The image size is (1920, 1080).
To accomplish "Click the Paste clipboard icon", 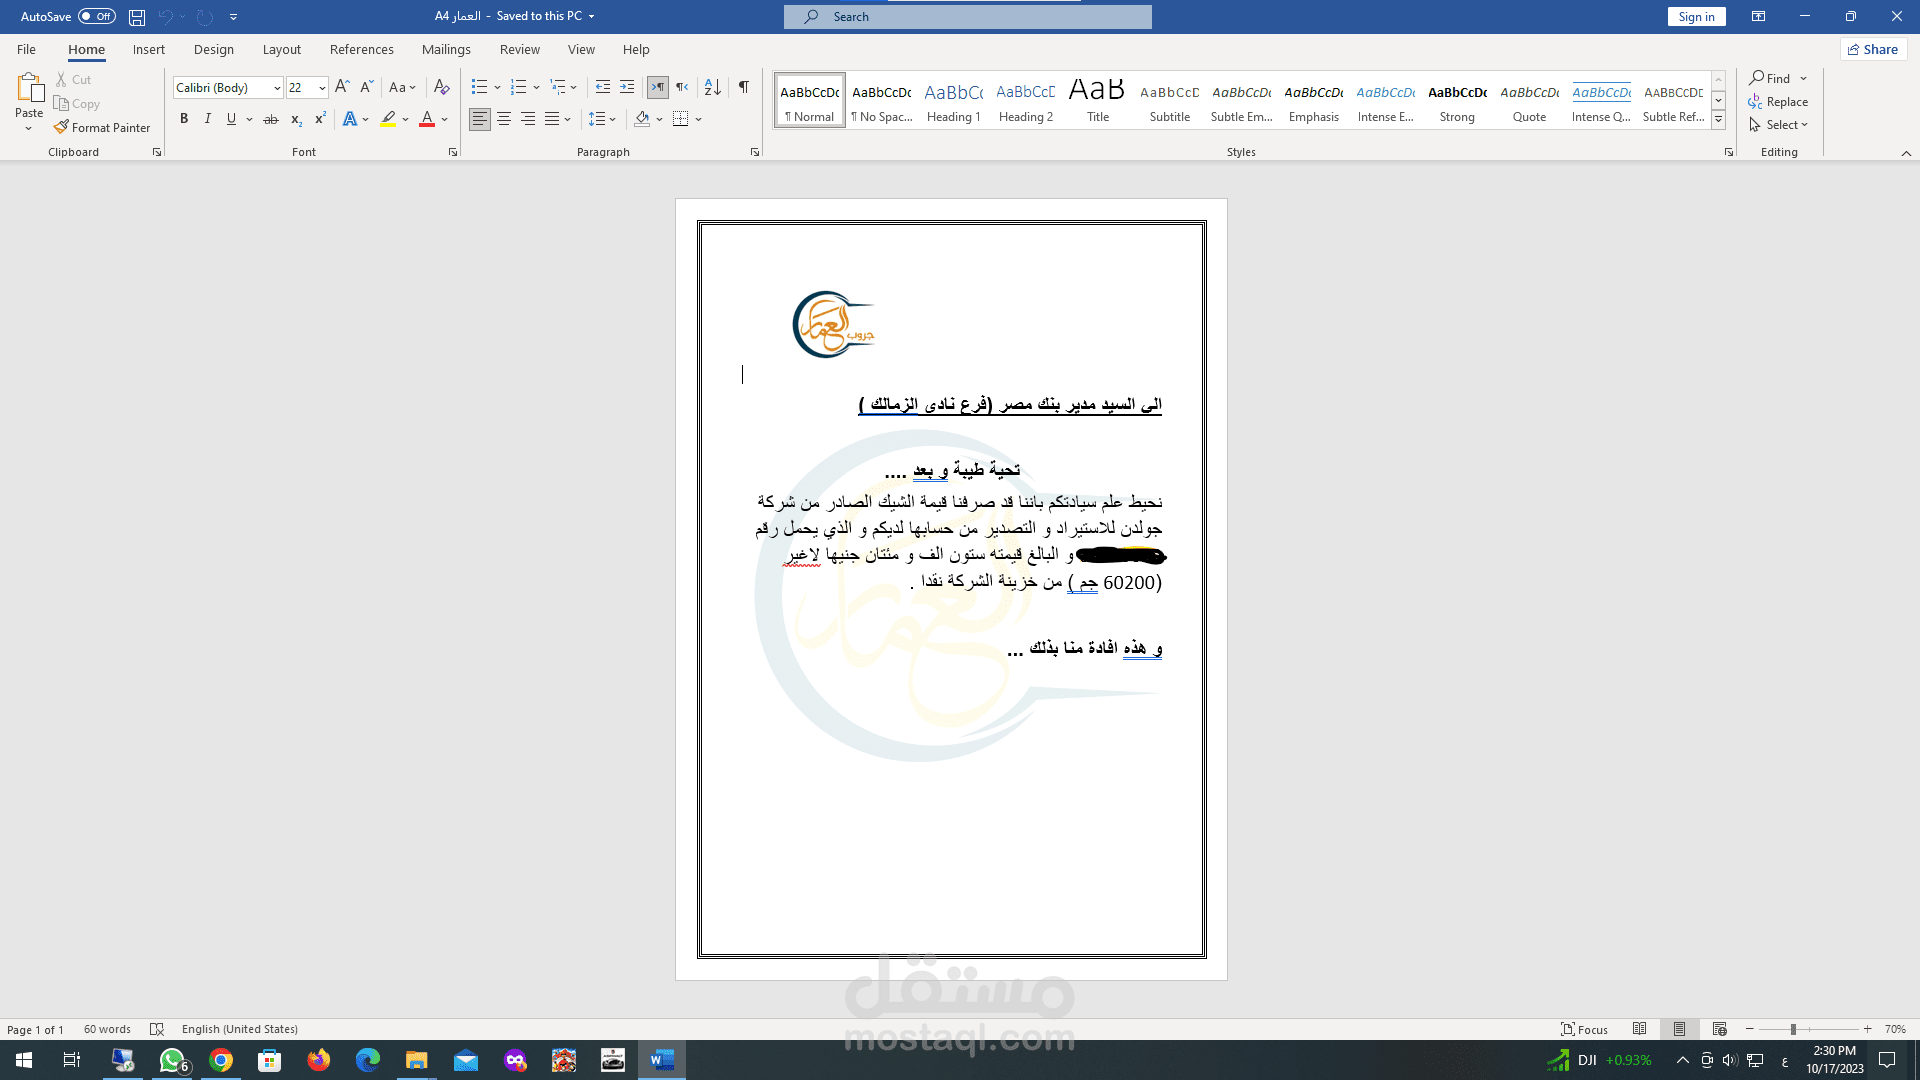I will point(29,88).
